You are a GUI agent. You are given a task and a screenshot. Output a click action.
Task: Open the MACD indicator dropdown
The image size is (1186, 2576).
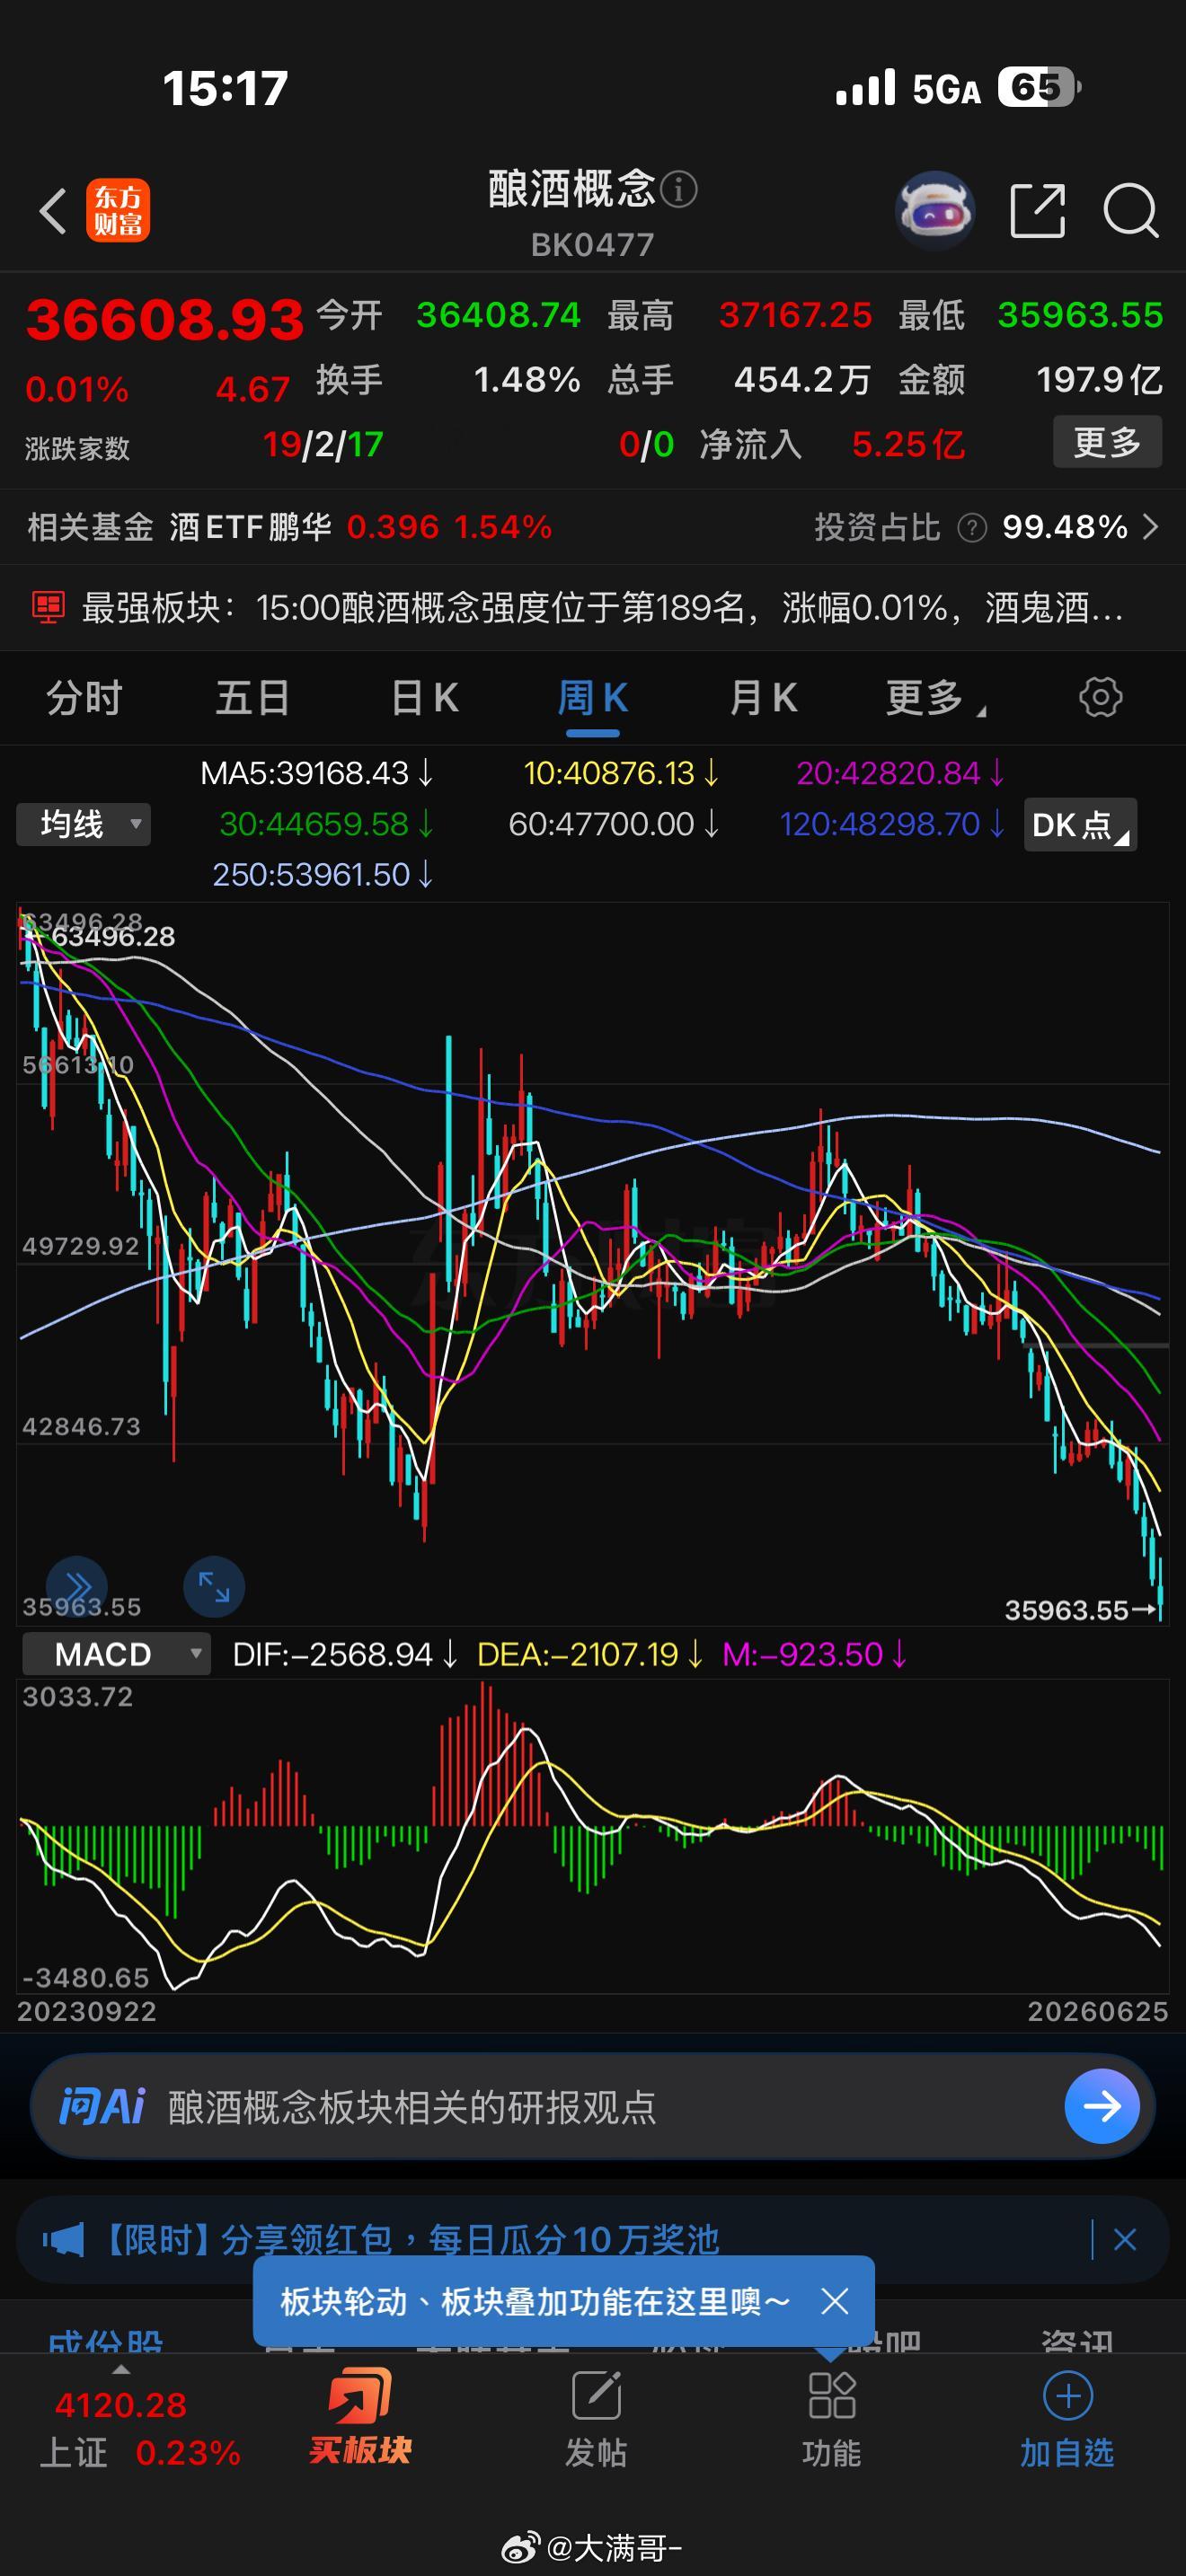pyautogui.click(x=116, y=1654)
